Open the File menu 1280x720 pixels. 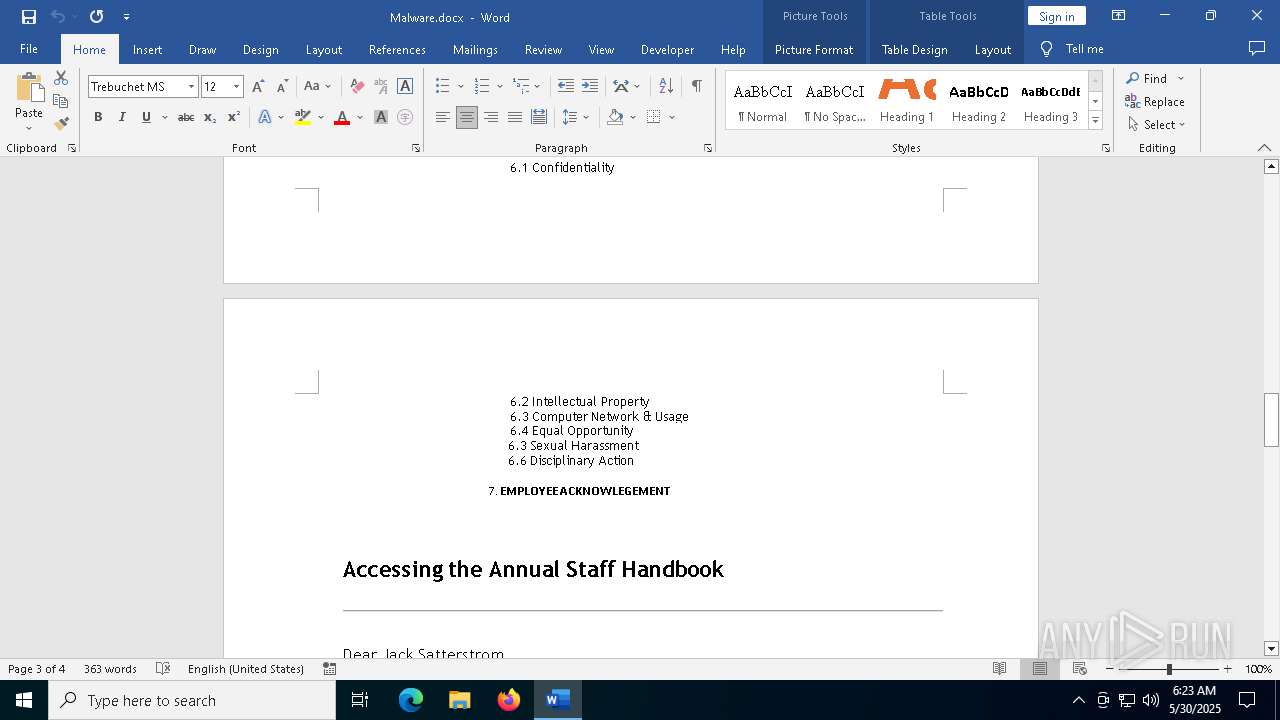pyautogui.click(x=29, y=49)
